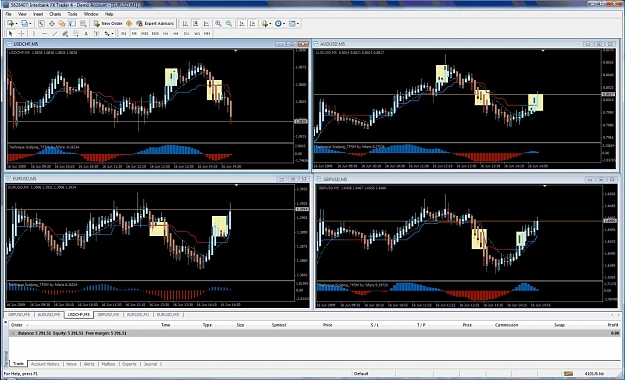Sort orders by Symbol column
Image resolution: width=625 pixels, height=380 pixels.
click(x=279, y=325)
